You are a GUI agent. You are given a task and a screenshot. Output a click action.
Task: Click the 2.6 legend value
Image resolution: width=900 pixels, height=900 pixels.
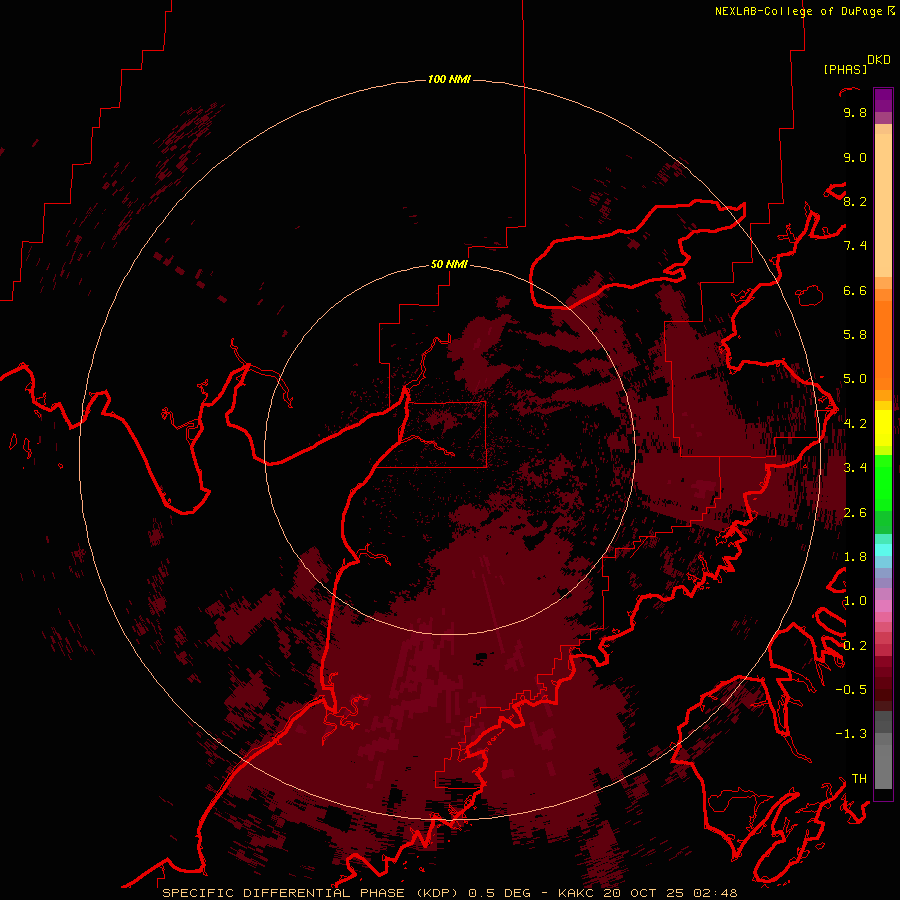click(x=855, y=513)
